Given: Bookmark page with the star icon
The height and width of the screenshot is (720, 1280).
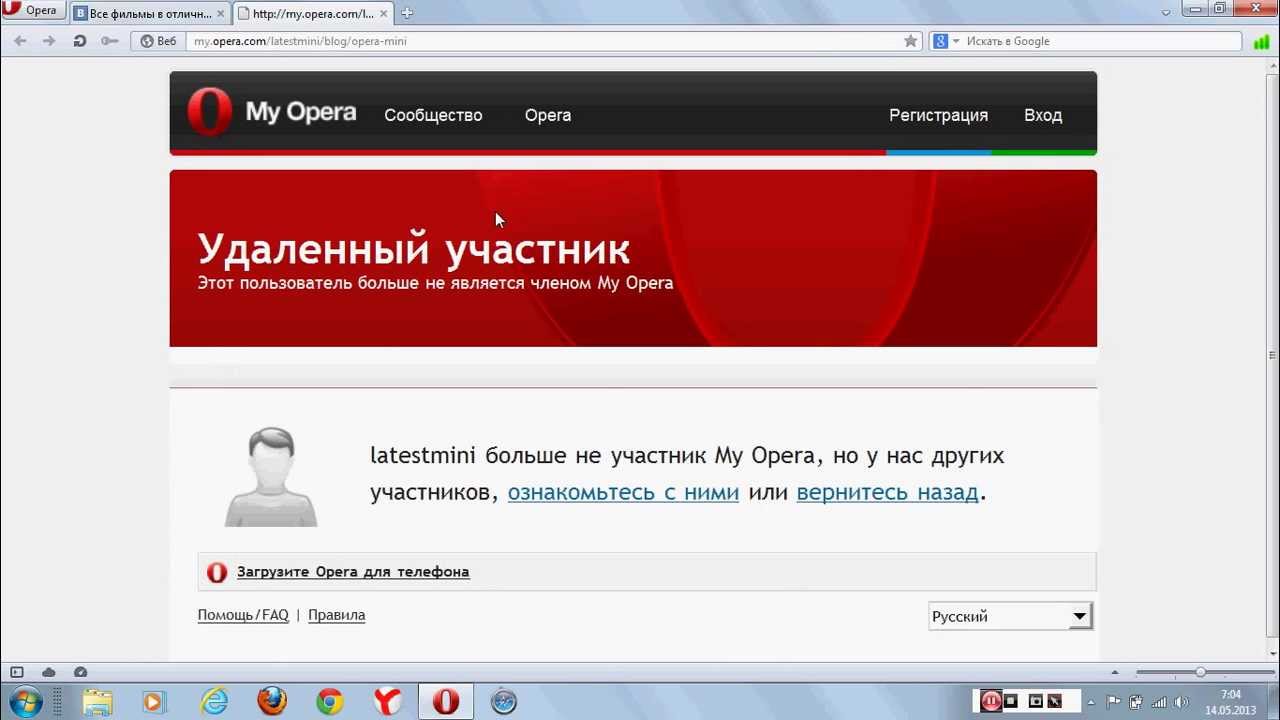Looking at the screenshot, I should pyautogui.click(x=910, y=41).
